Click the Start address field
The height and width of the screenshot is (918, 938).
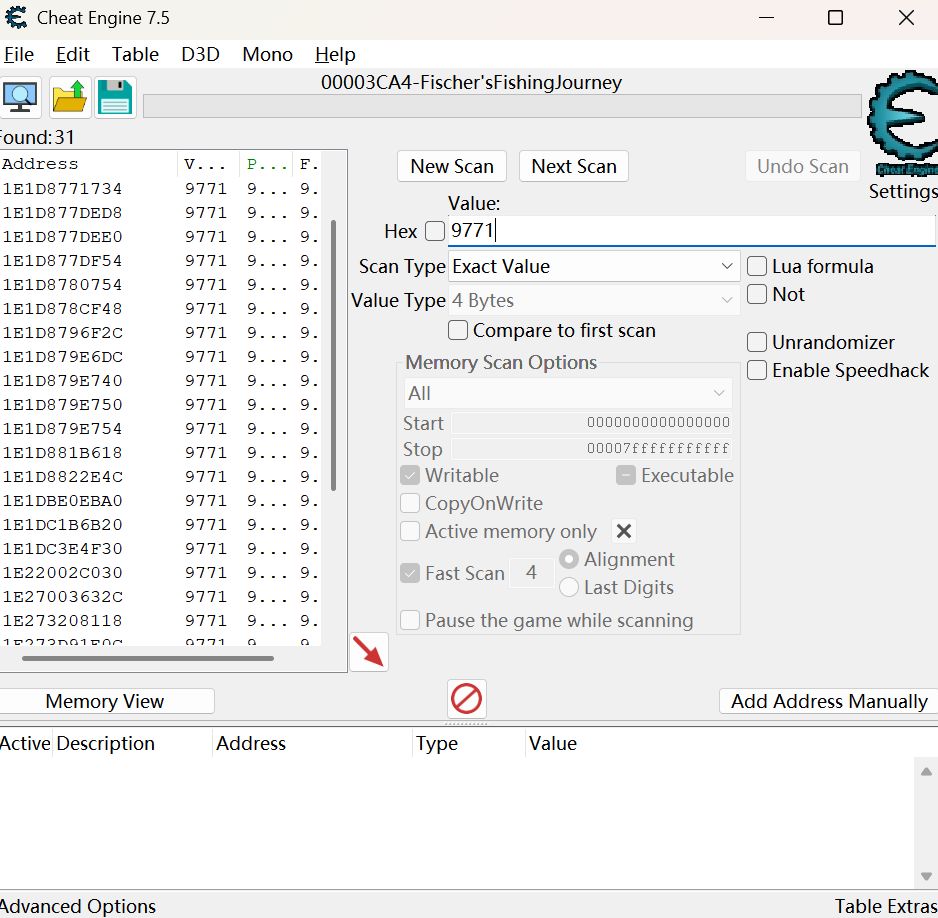pos(592,423)
